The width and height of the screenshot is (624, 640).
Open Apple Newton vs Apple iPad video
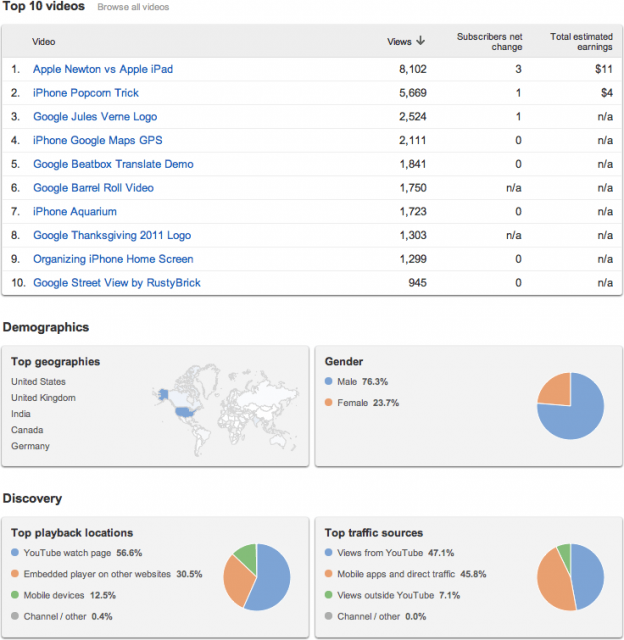(103, 69)
